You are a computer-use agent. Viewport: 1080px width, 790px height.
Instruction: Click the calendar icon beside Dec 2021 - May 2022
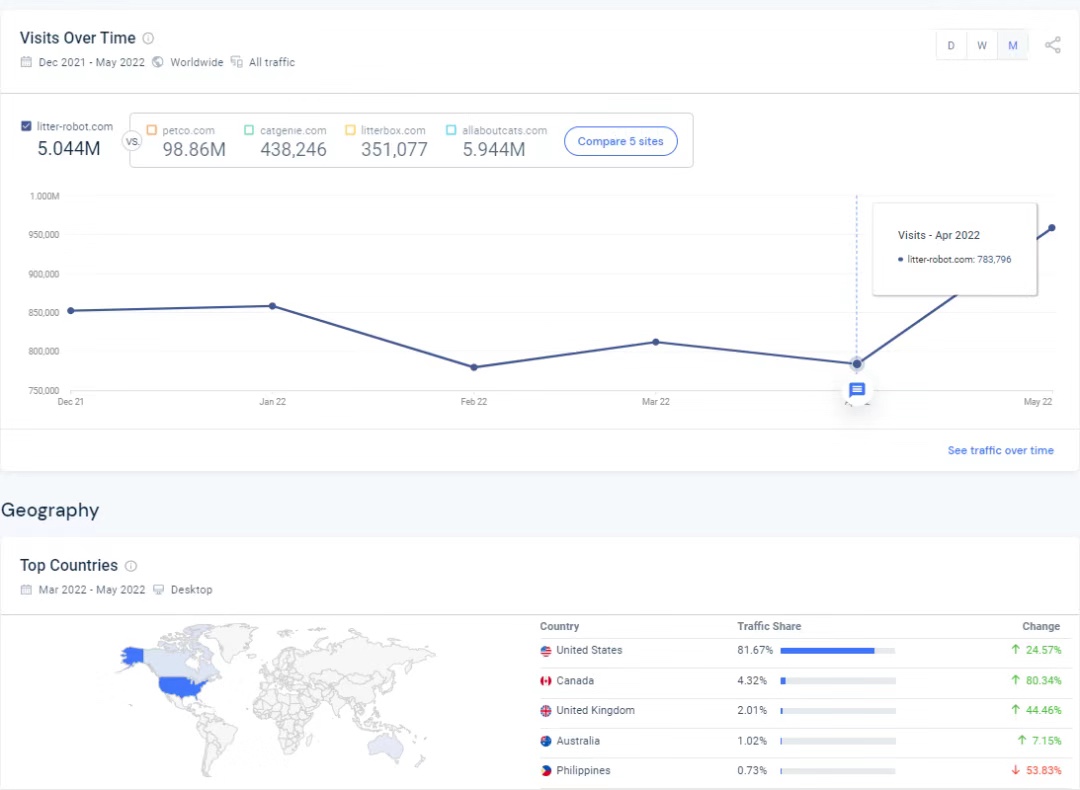click(26, 62)
